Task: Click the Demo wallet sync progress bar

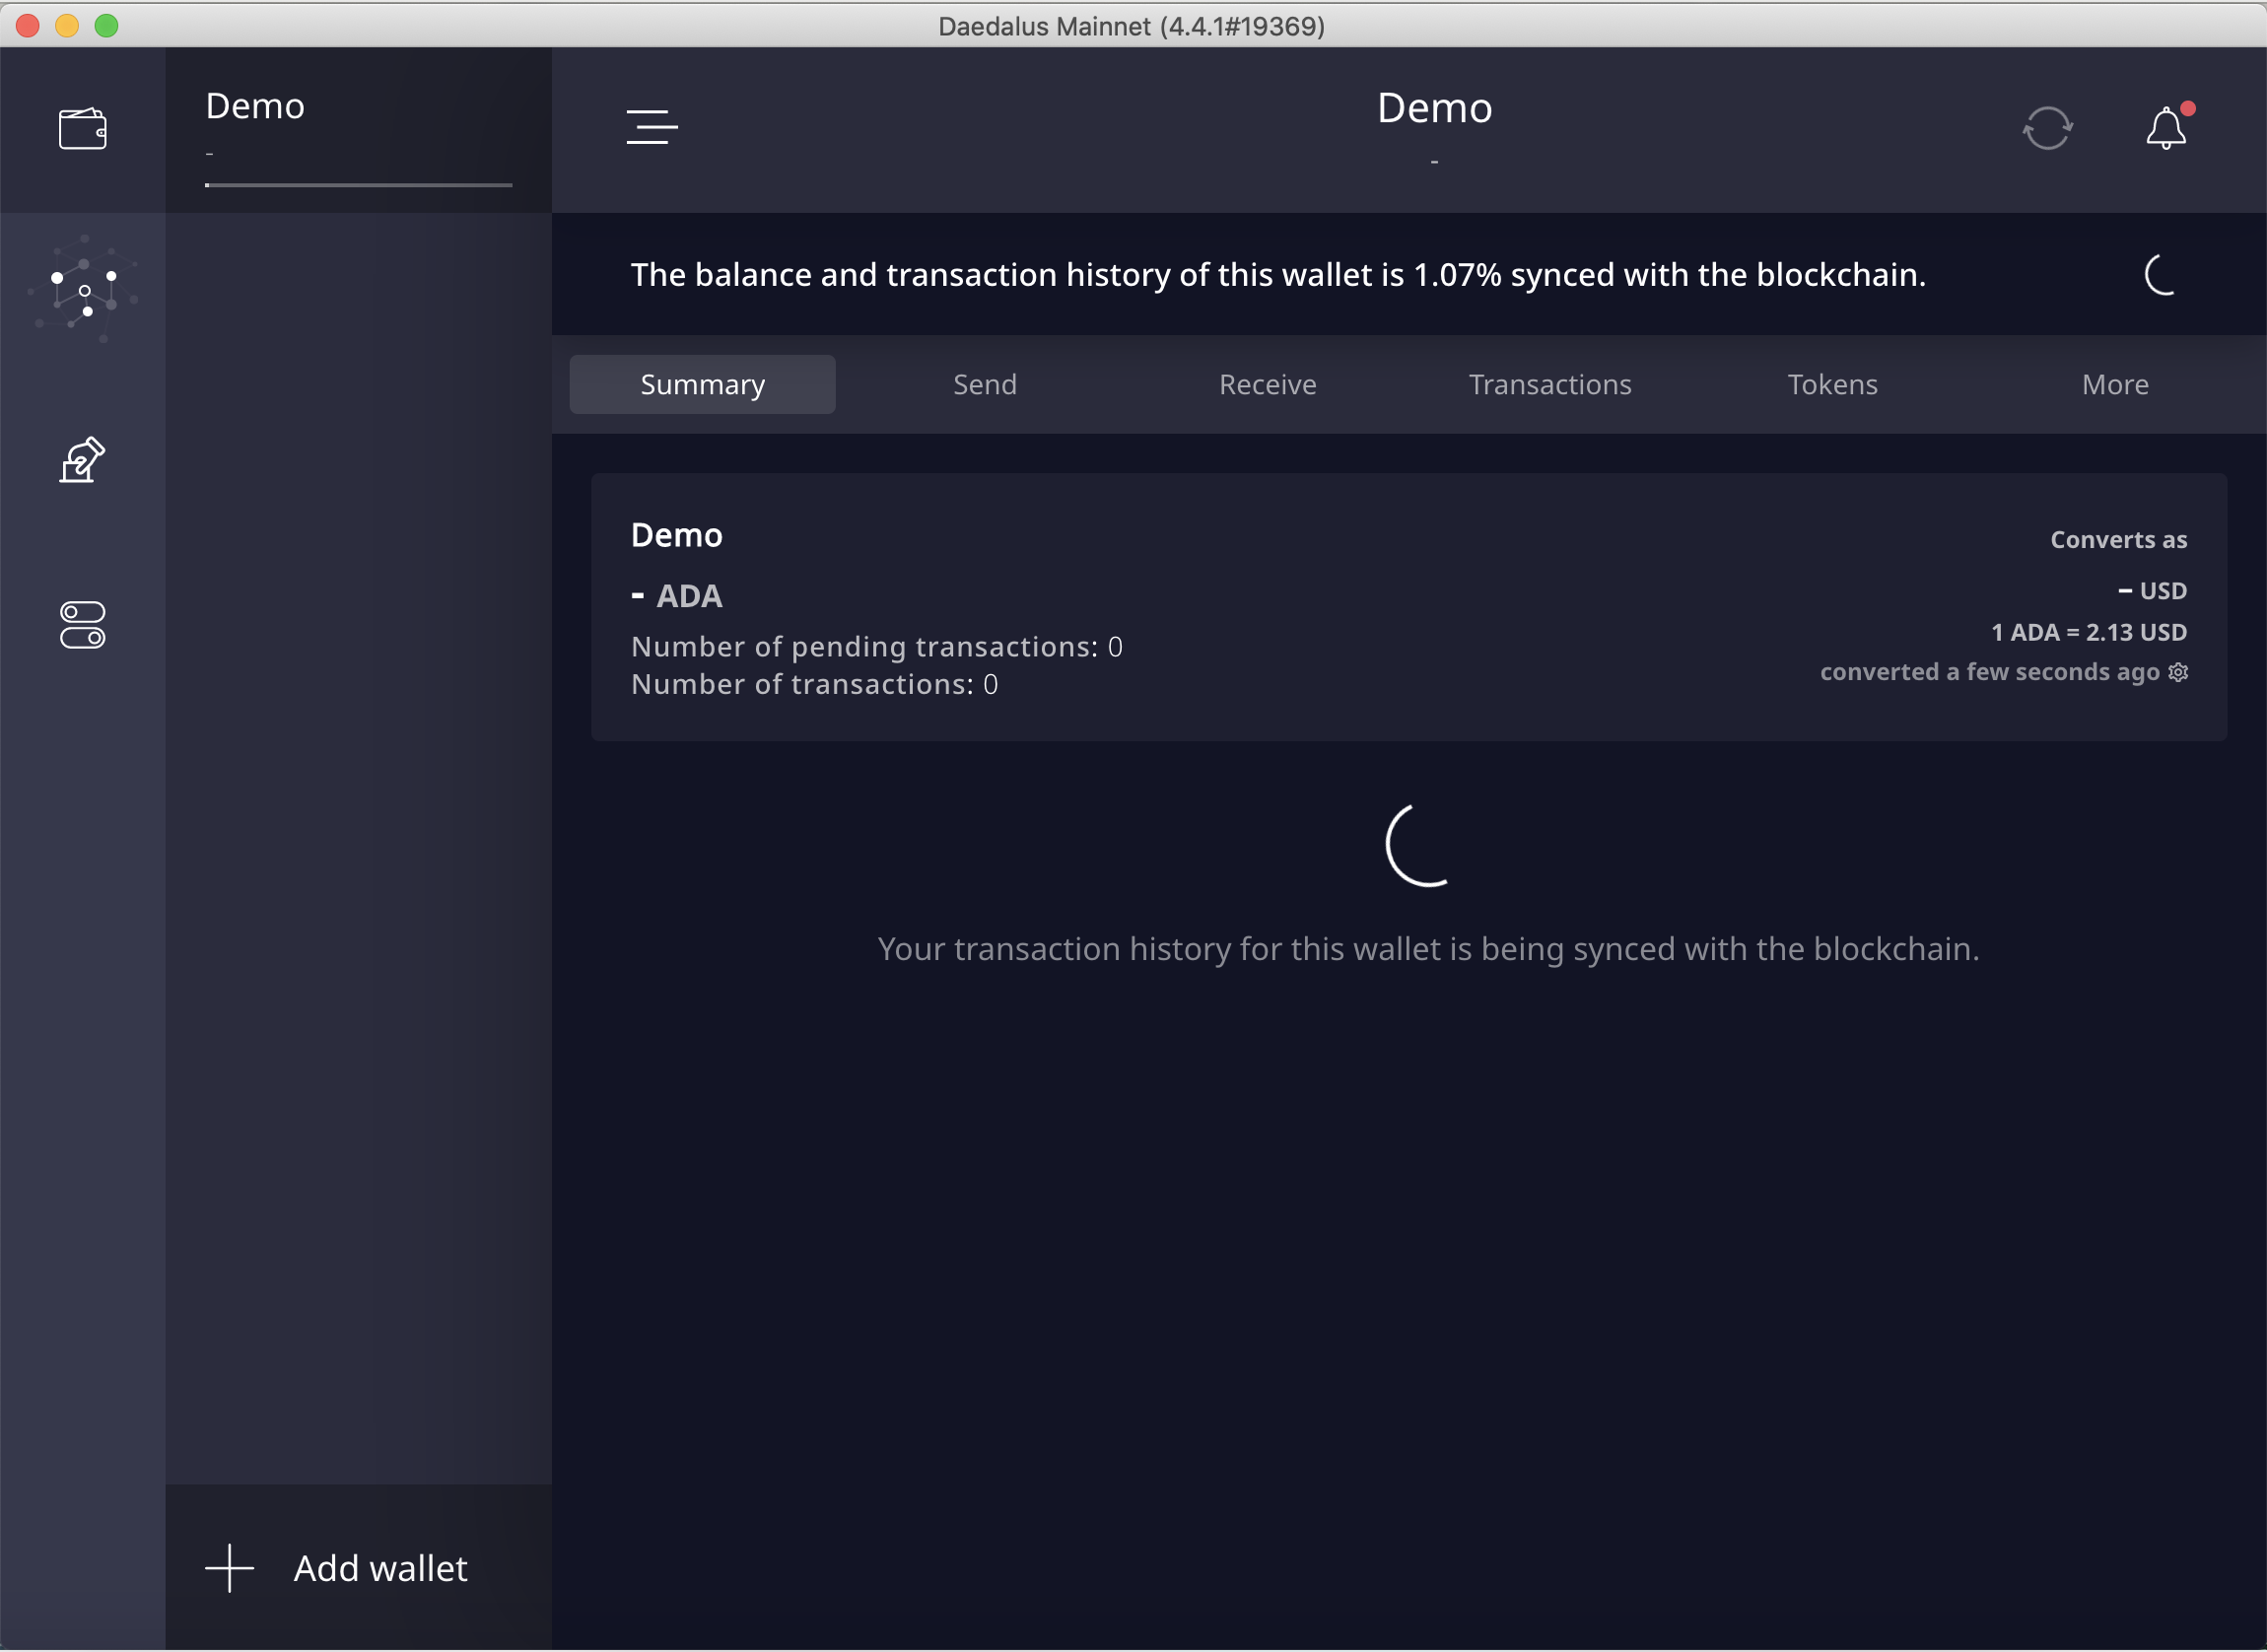Action: 358,185
